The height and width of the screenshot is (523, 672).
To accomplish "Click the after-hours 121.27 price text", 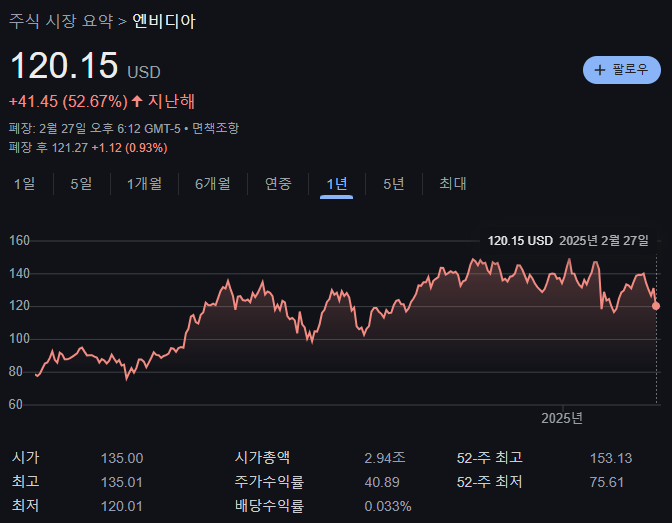I will (70, 148).
